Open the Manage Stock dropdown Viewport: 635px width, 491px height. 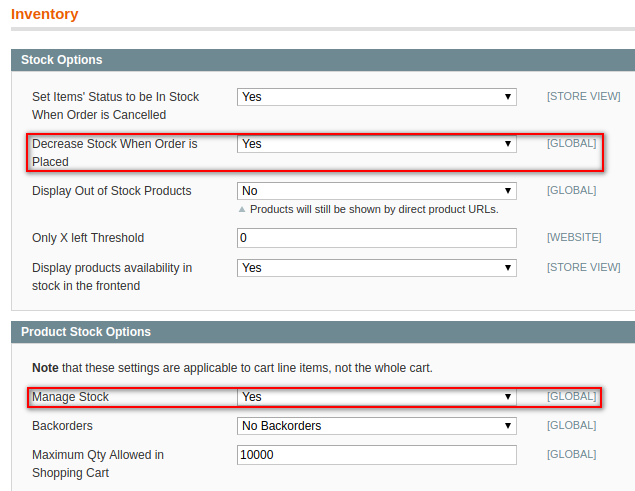point(376,397)
